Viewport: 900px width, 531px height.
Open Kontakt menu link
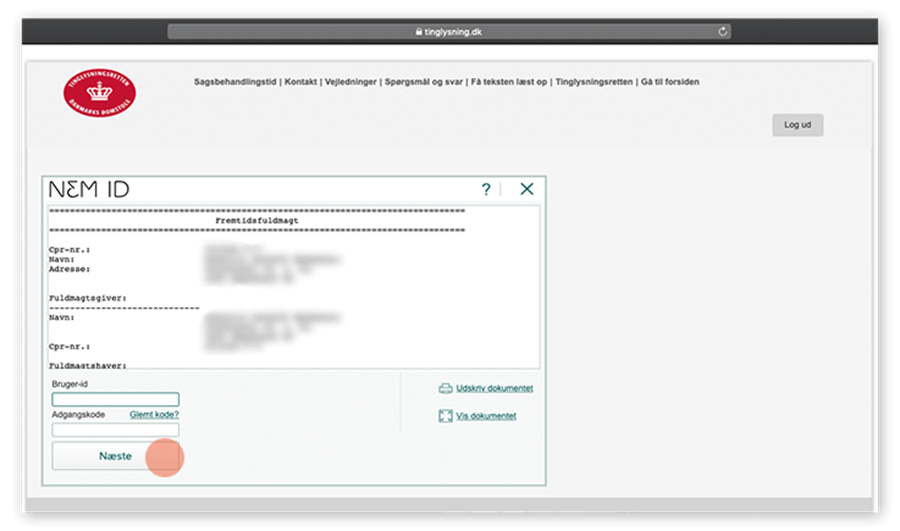pyautogui.click(x=301, y=82)
